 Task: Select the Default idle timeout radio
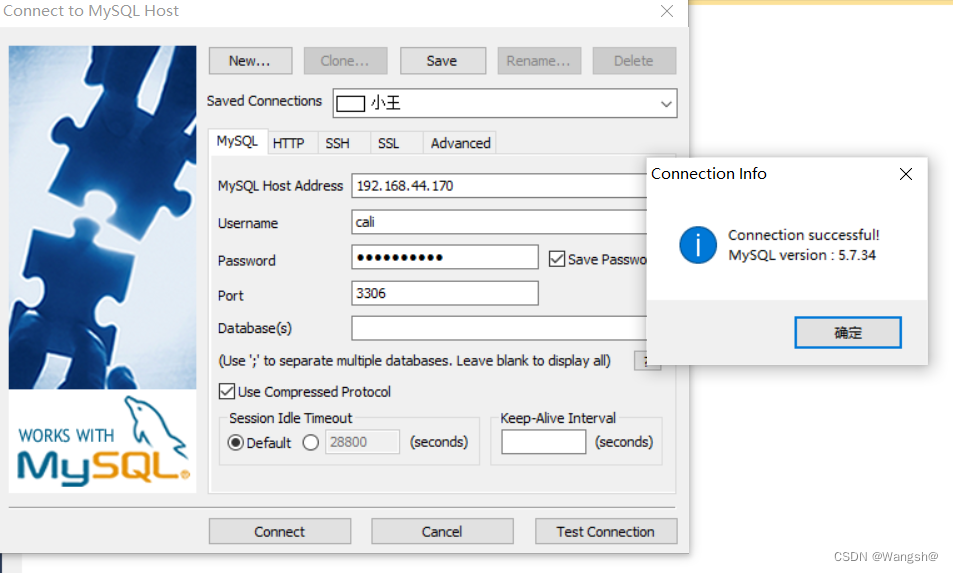click(x=236, y=442)
